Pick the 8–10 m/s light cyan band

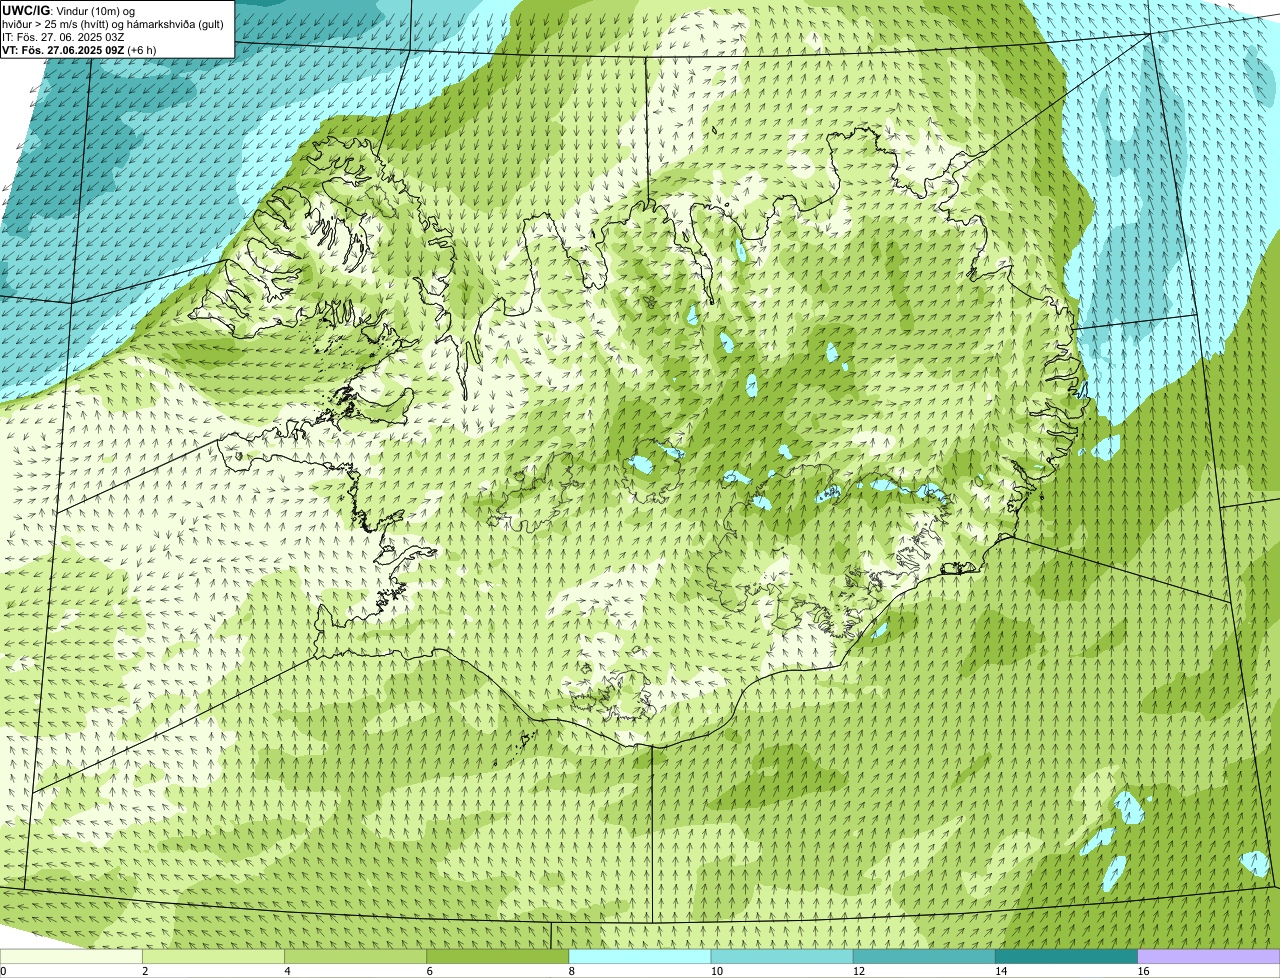click(x=640, y=957)
